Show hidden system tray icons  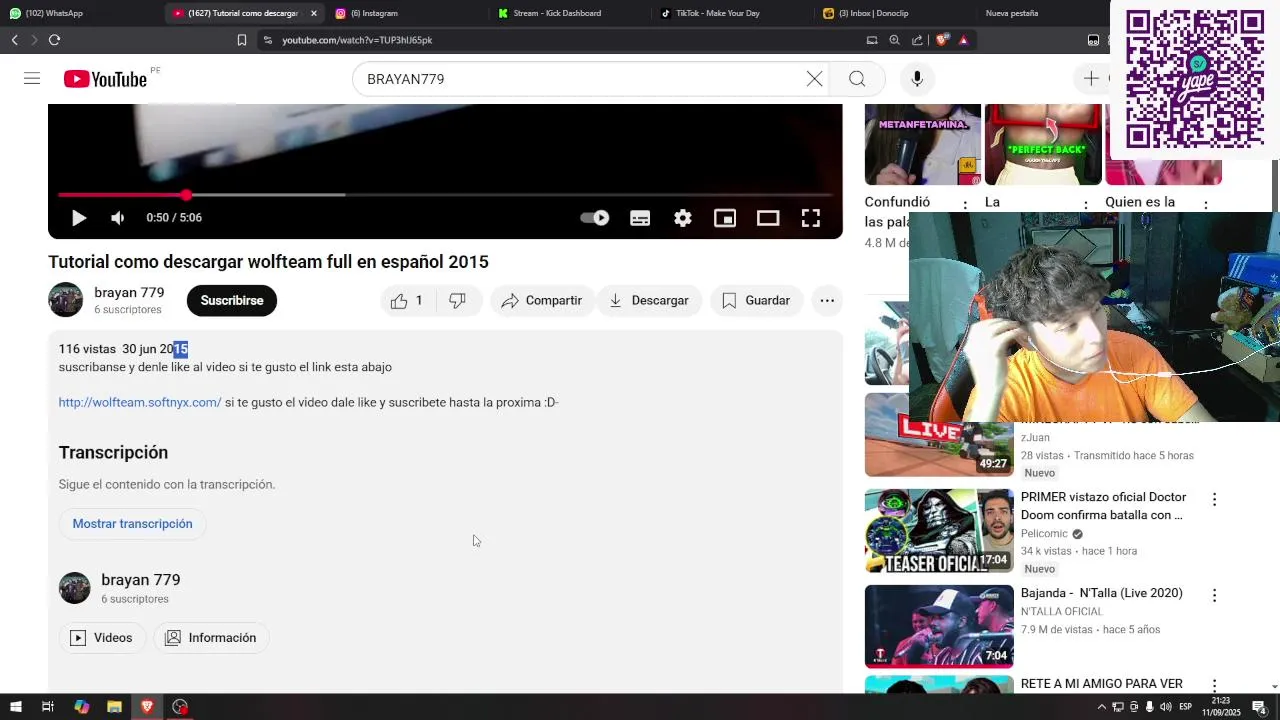pyautogui.click(x=1102, y=707)
